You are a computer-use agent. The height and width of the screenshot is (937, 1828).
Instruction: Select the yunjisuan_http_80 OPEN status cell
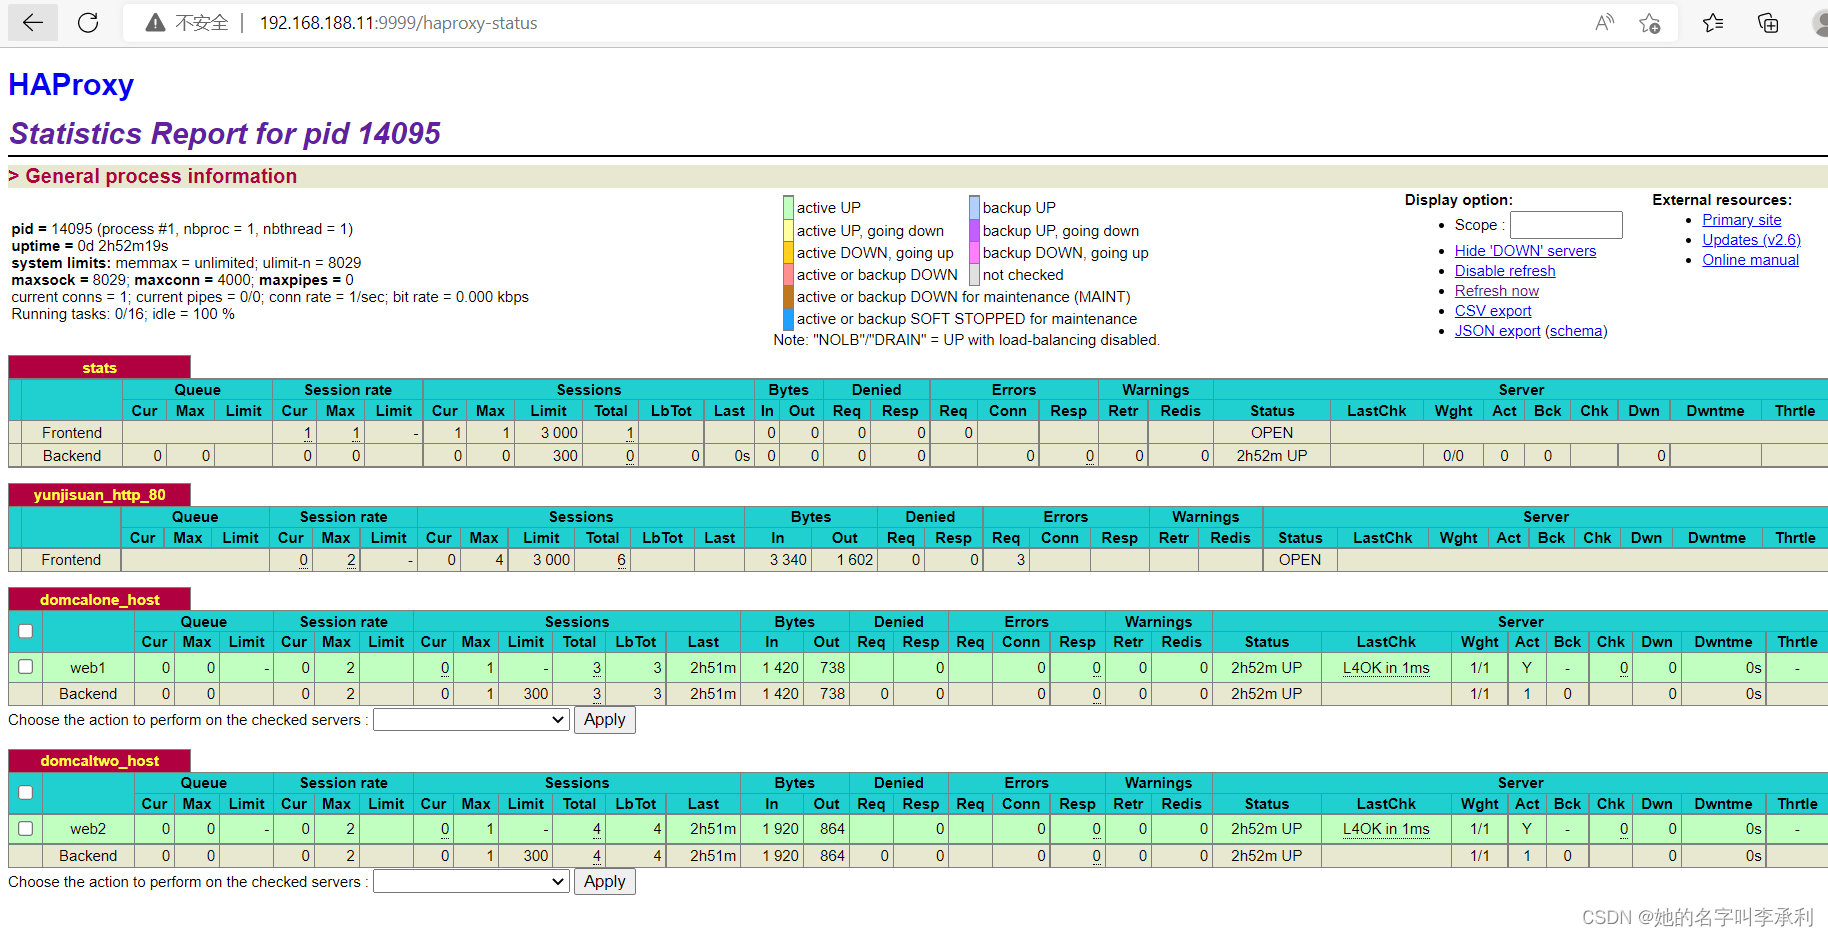tap(1300, 560)
